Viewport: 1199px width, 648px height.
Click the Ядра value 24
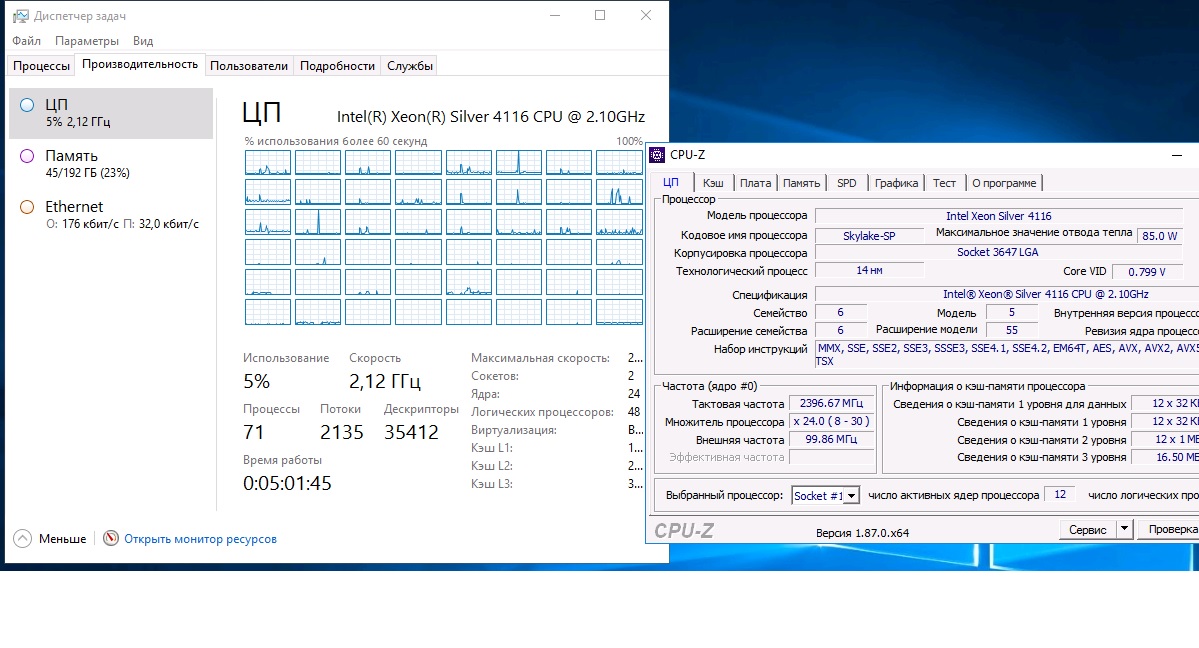click(x=634, y=394)
